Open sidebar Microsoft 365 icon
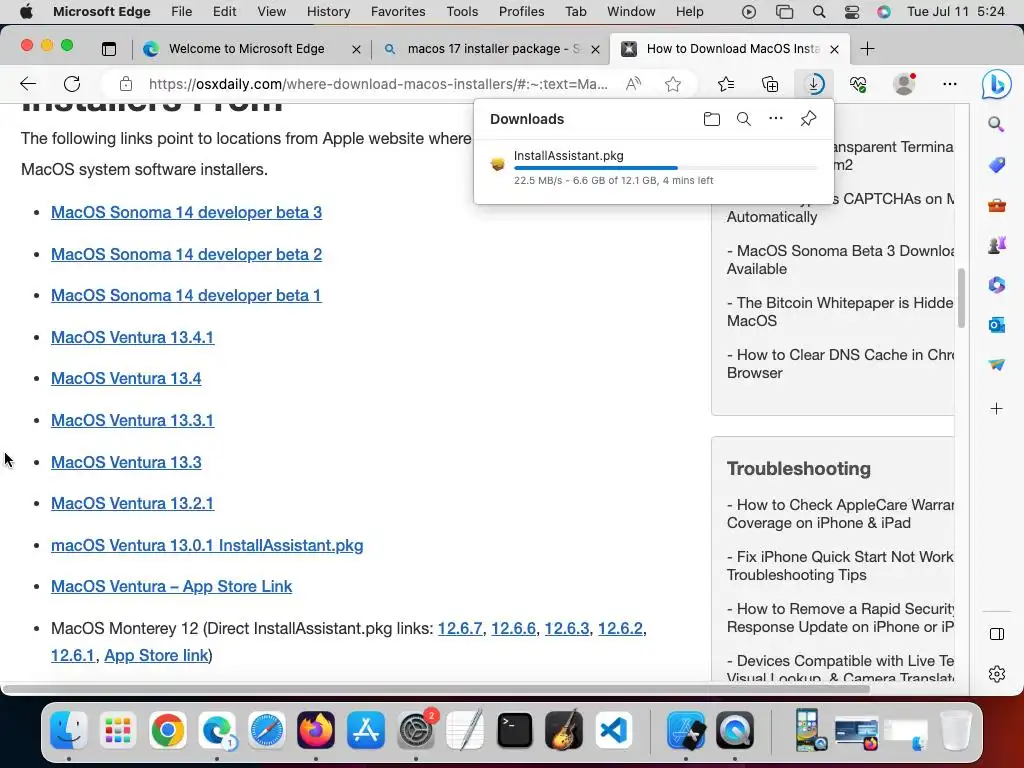This screenshot has height=768, width=1024. click(997, 285)
